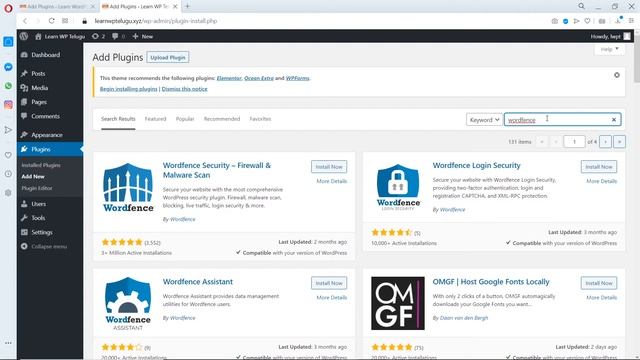The width and height of the screenshot is (640, 360).
Task: Open the New content menu
Action: pos(143,36)
